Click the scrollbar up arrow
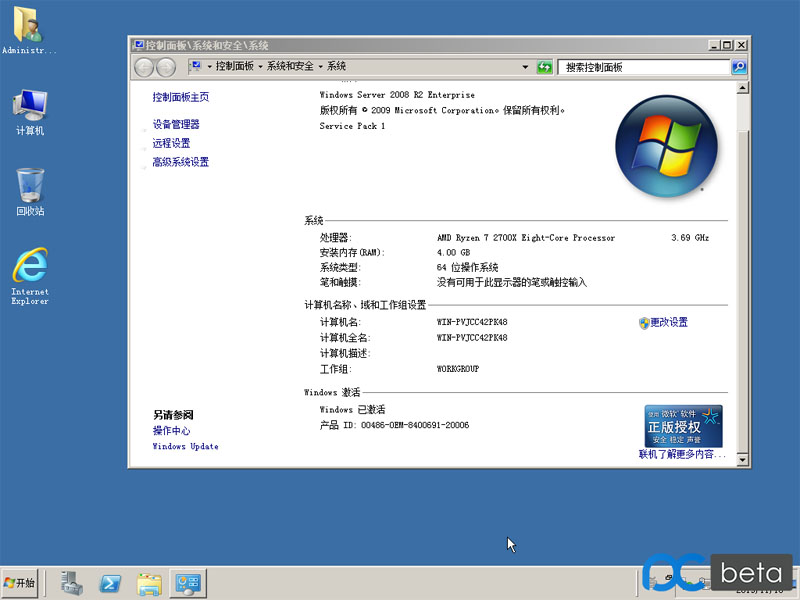The width and height of the screenshot is (800, 600). click(743, 88)
